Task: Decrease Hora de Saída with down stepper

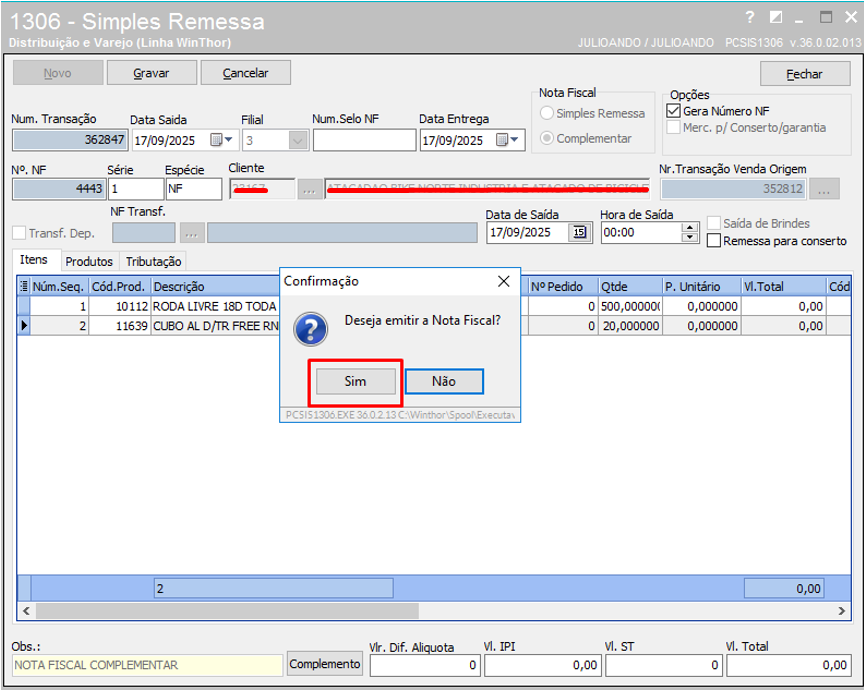Action: click(x=689, y=238)
